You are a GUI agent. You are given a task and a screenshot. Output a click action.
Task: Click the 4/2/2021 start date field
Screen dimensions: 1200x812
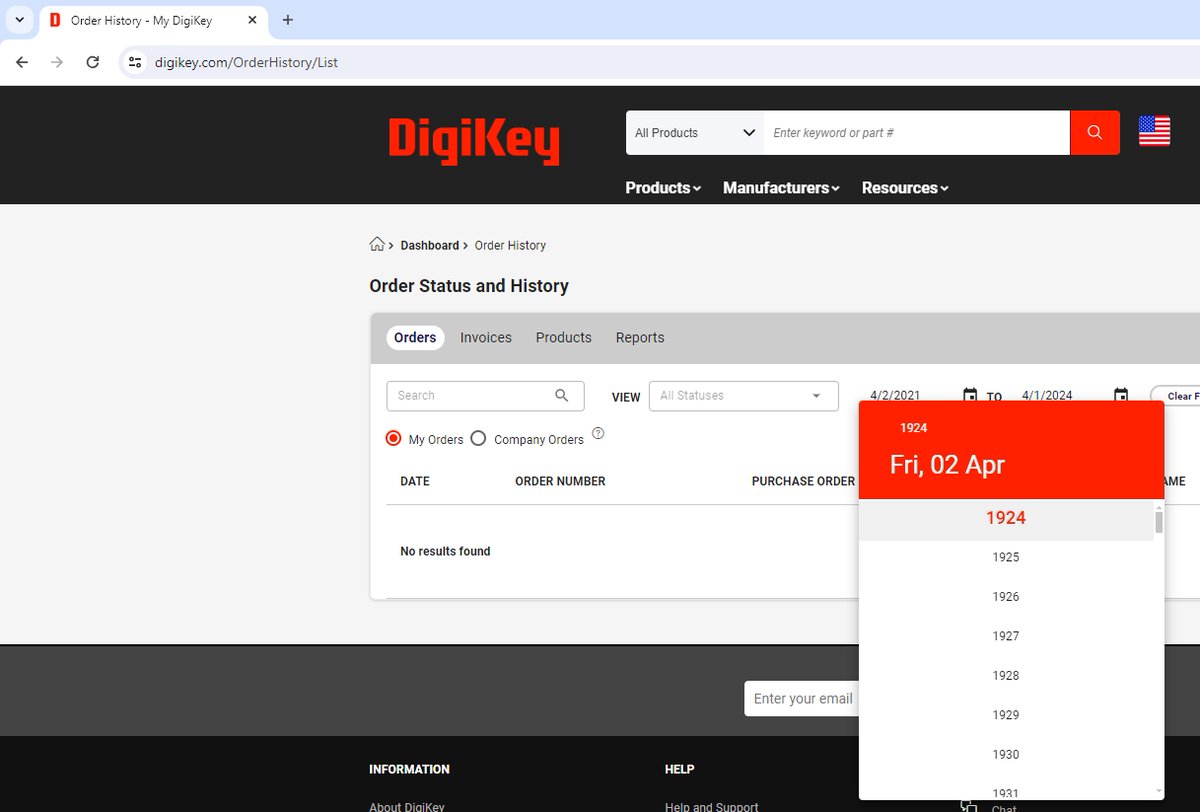coord(895,395)
